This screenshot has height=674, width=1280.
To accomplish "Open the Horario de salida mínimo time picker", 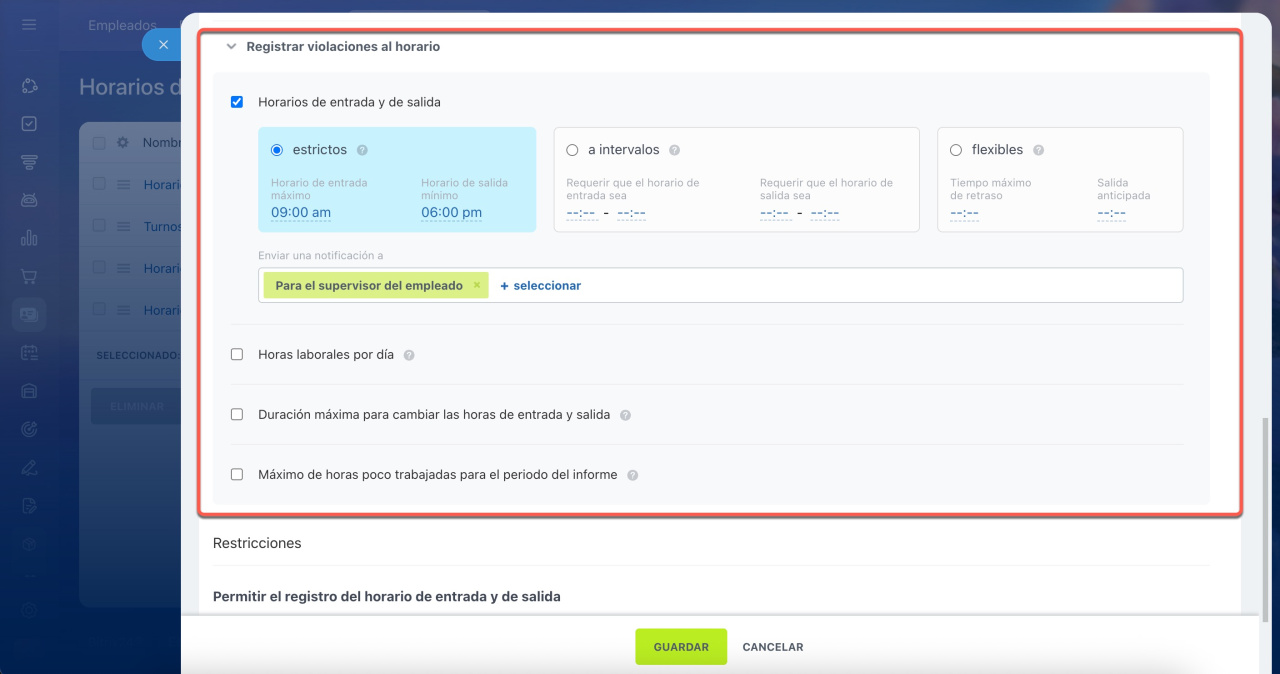I will tap(451, 212).
